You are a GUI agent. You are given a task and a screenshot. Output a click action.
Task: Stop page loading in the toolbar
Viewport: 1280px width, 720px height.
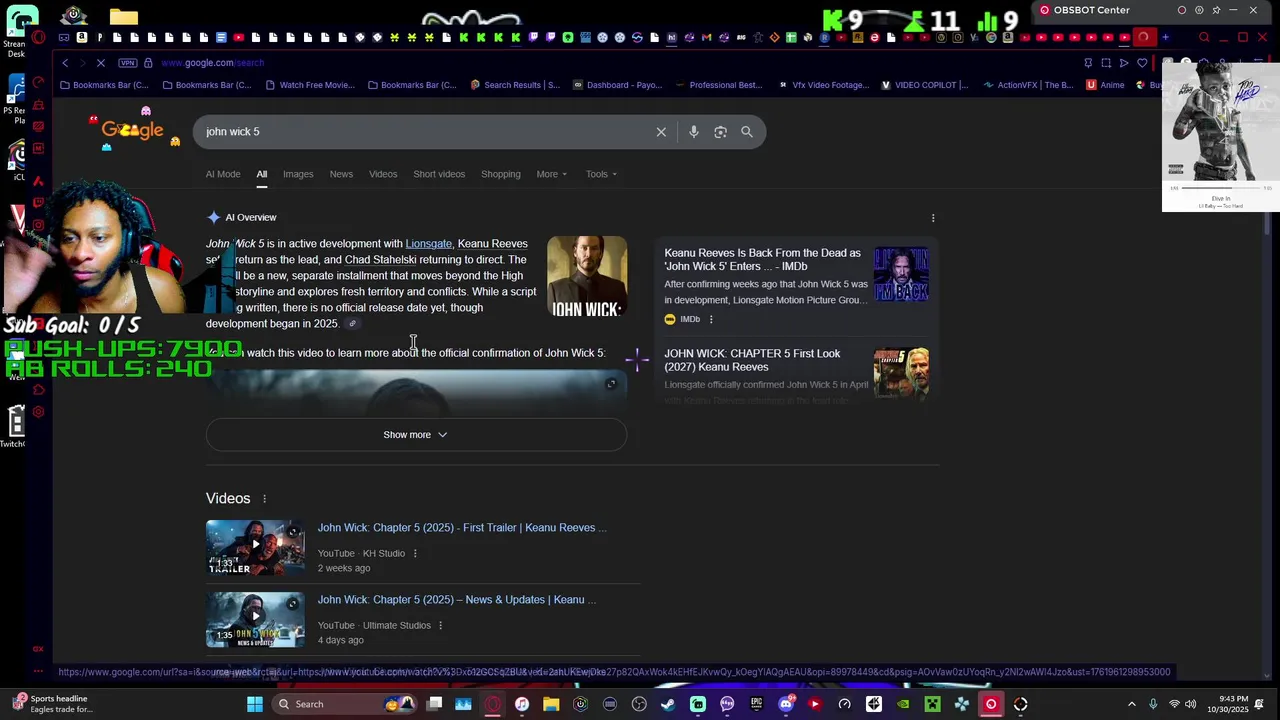[x=101, y=63]
